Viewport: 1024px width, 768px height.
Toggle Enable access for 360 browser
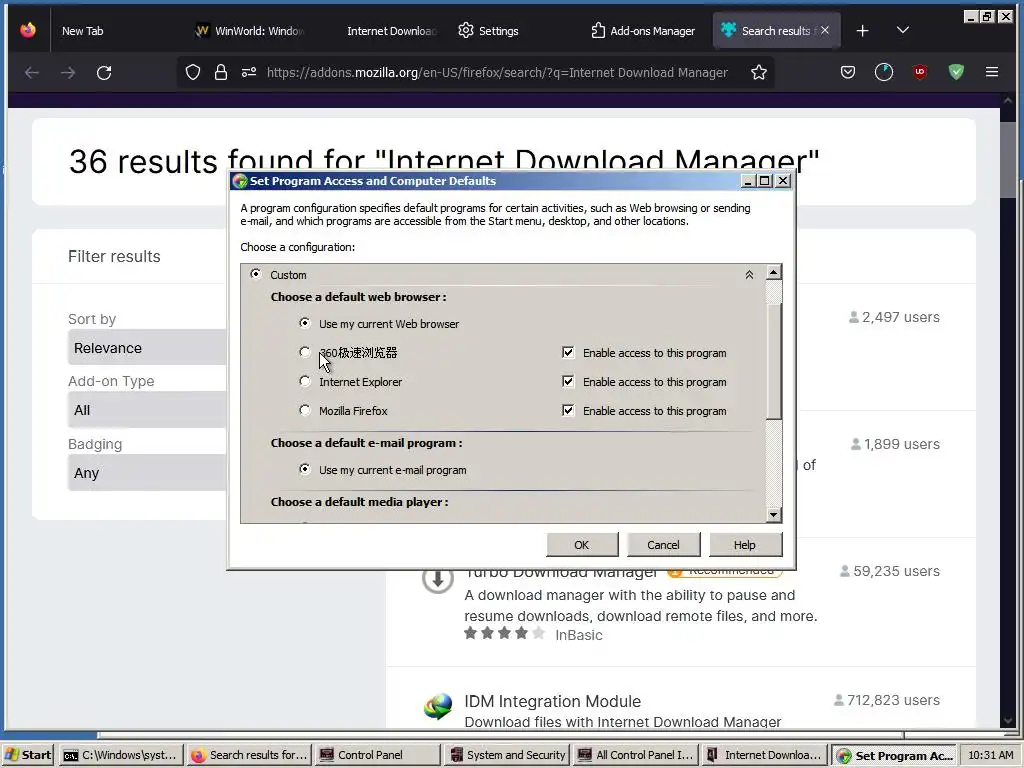568,353
